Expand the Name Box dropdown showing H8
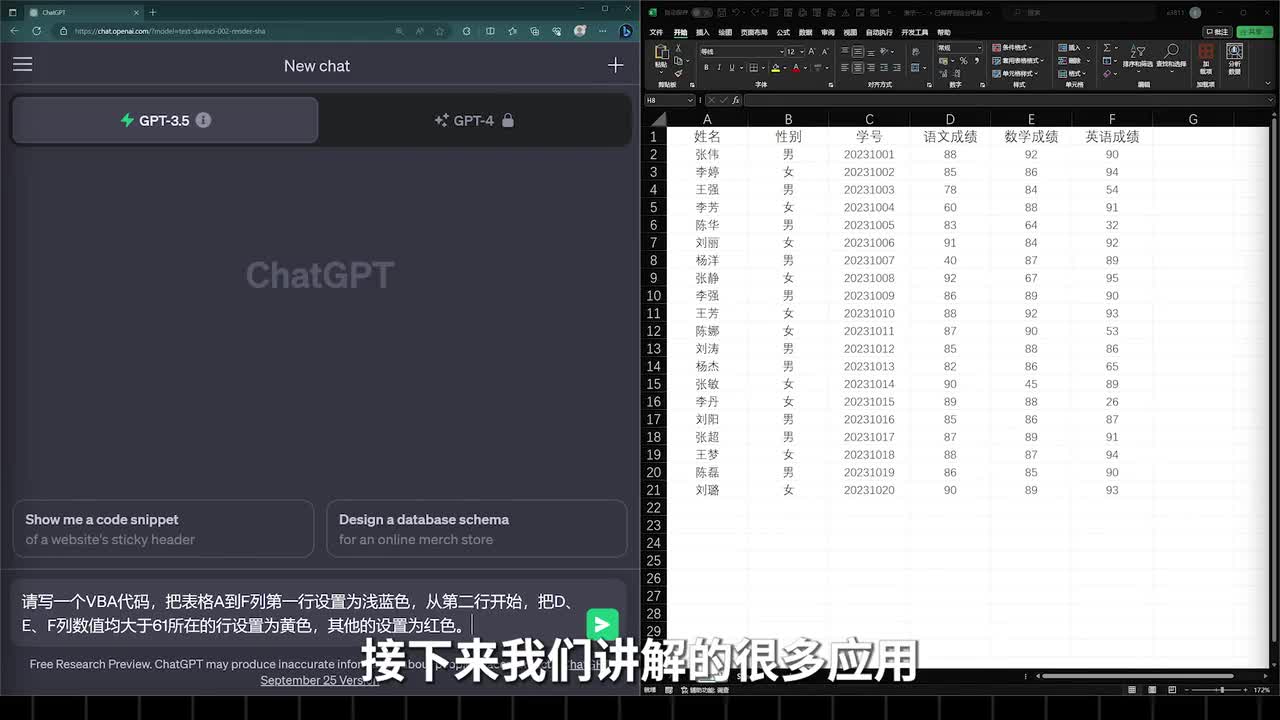Viewport: 1280px width, 720px height. (x=690, y=100)
